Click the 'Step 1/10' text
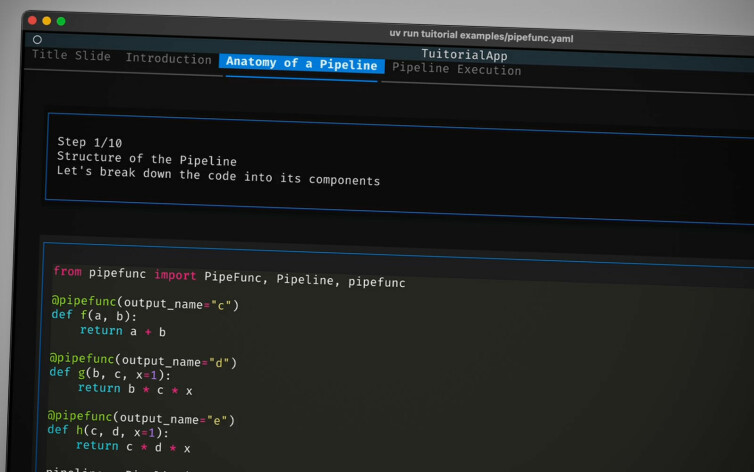Image resolution: width=754 pixels, height=472 pixels. pos(90,142)
